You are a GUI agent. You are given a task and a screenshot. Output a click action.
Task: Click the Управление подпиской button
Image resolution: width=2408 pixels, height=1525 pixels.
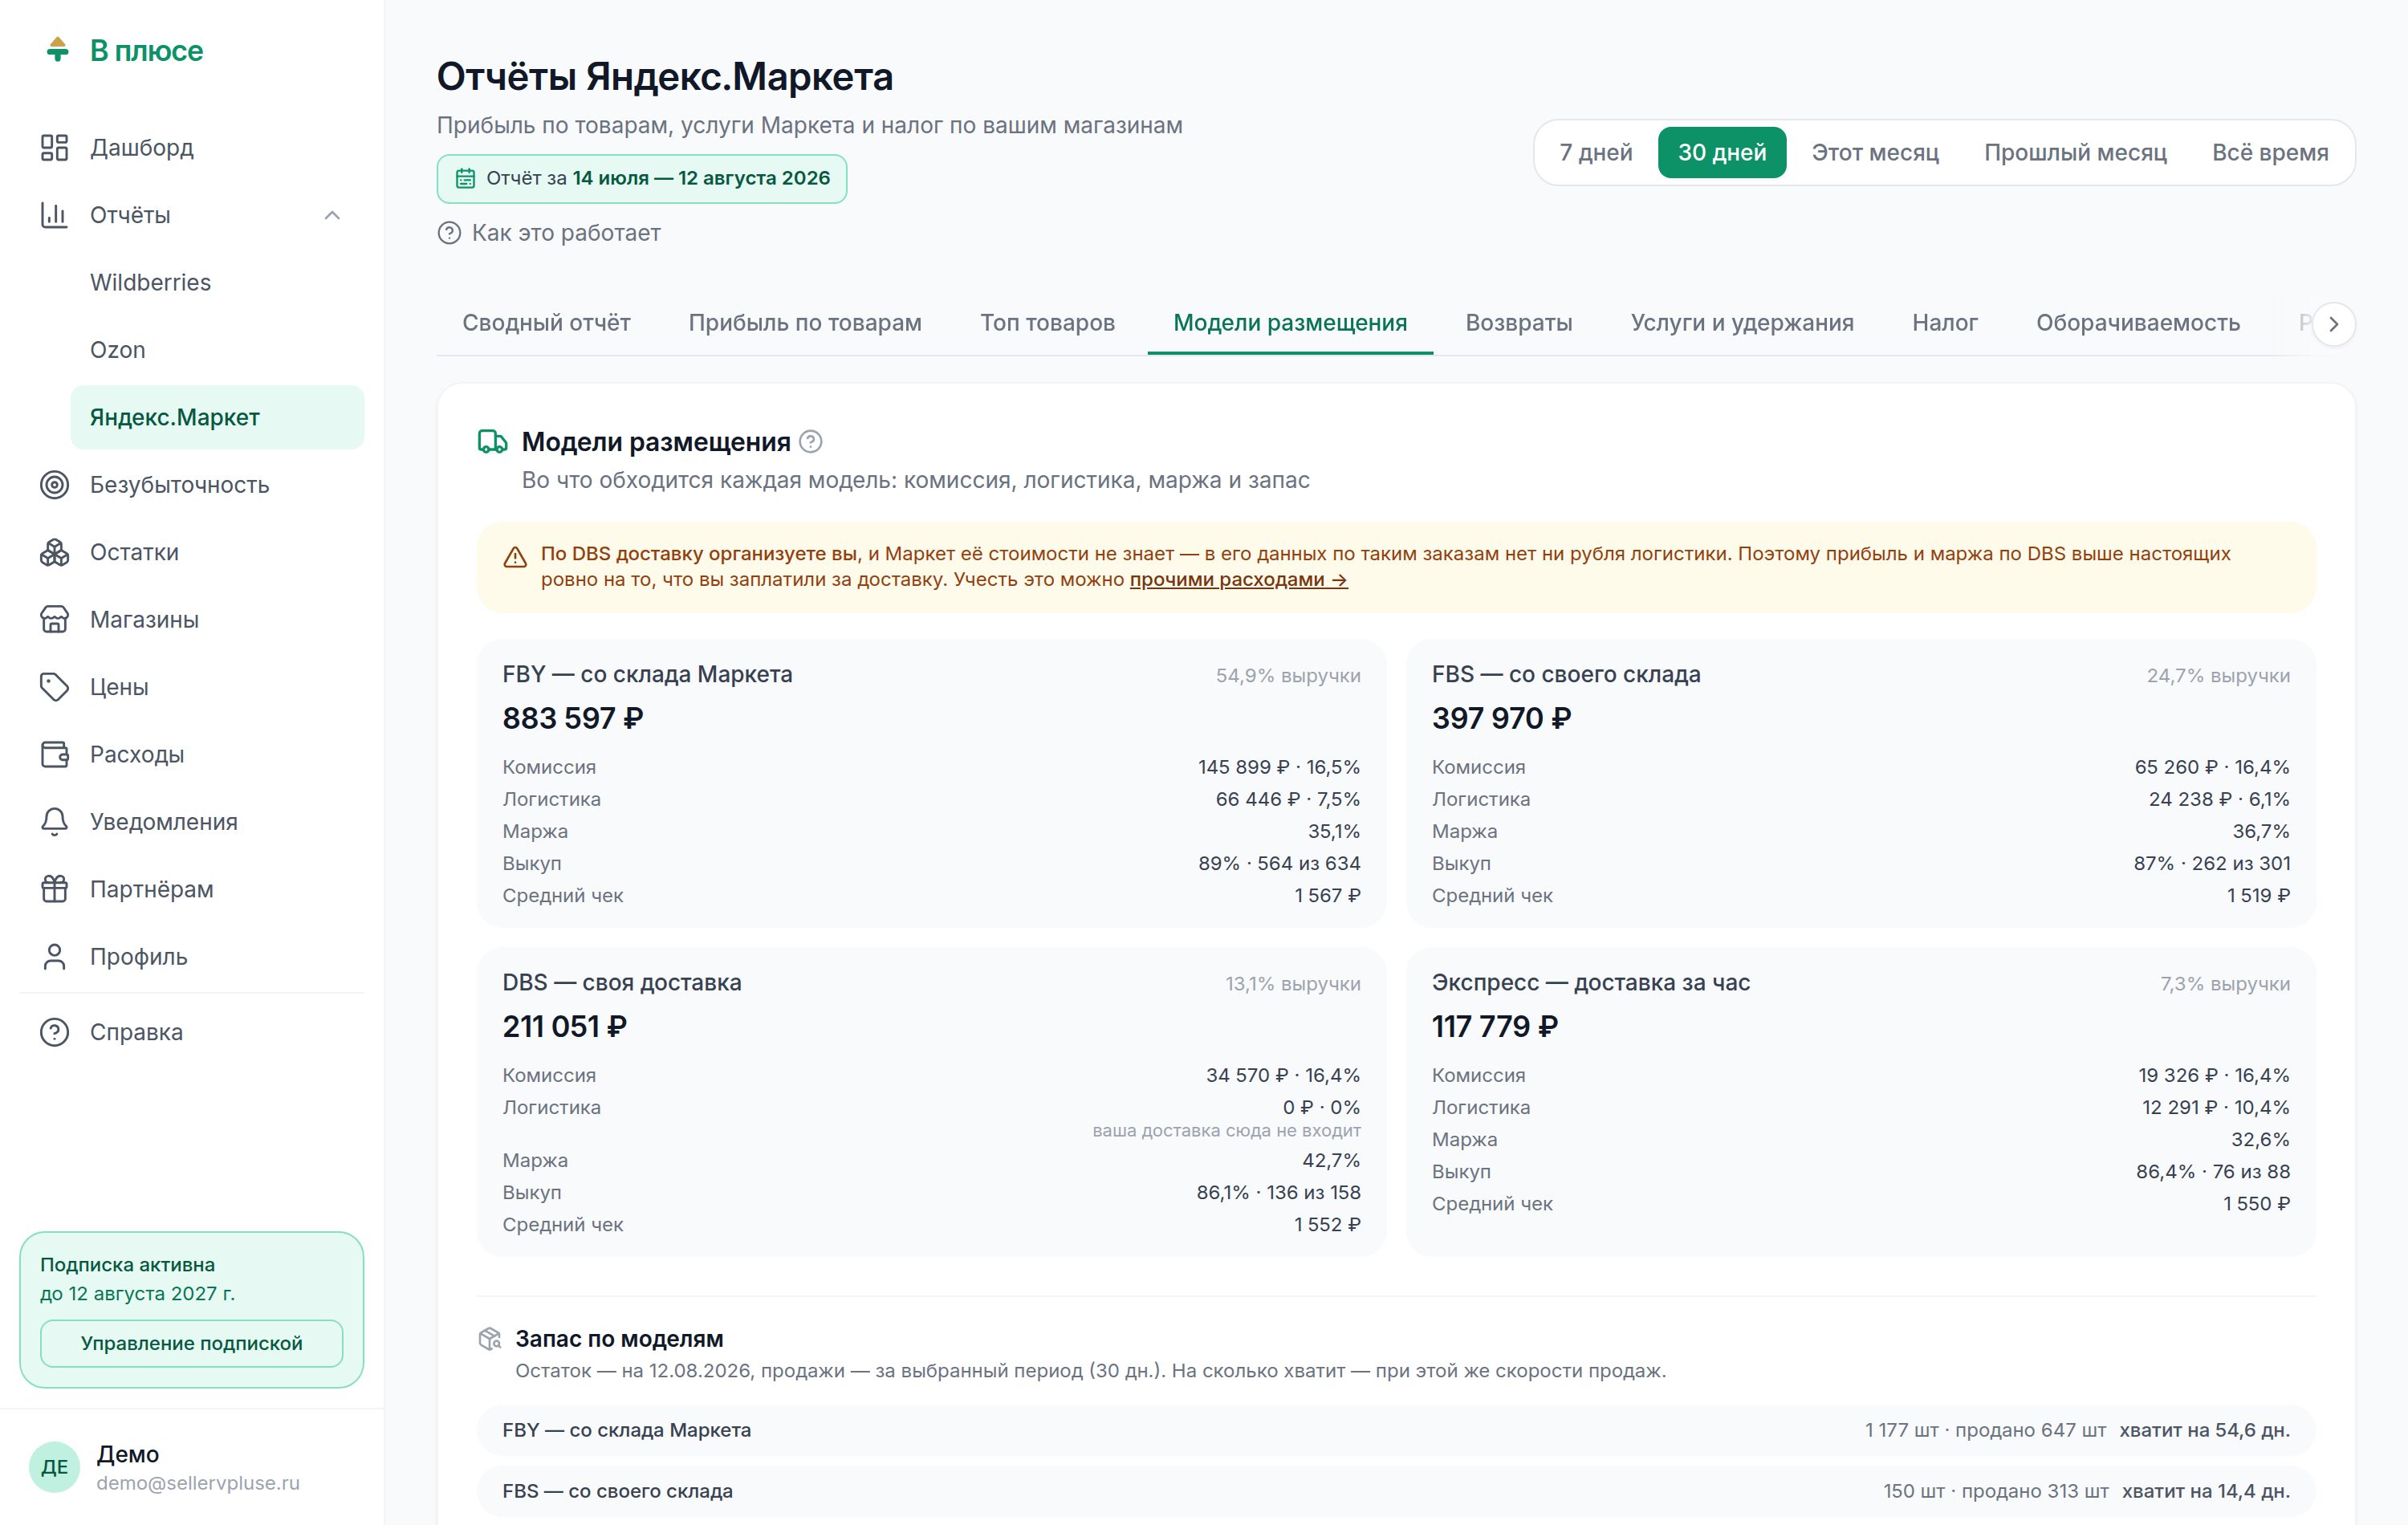pyautogui.click(x=192, y=1343)
